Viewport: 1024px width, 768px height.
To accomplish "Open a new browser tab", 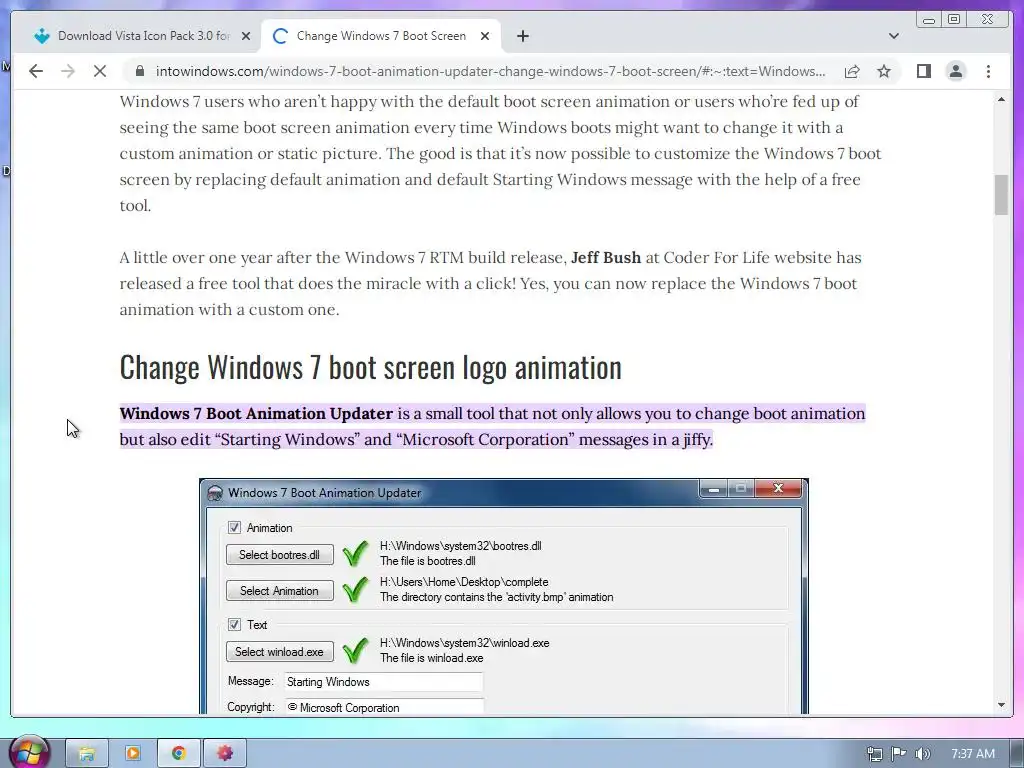I will point(522,36).
